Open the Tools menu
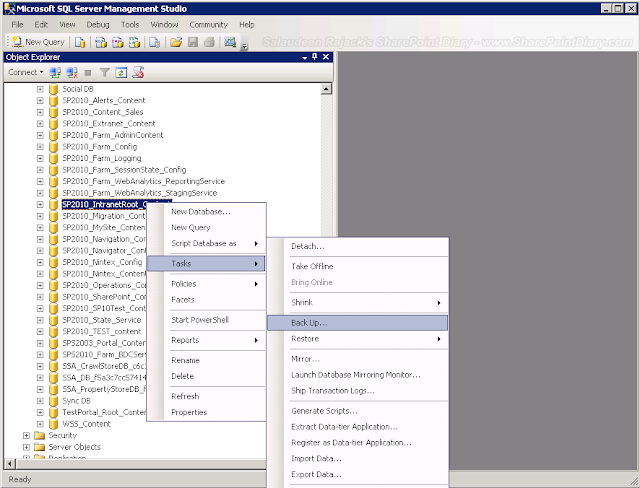 [x=130, y=24]
